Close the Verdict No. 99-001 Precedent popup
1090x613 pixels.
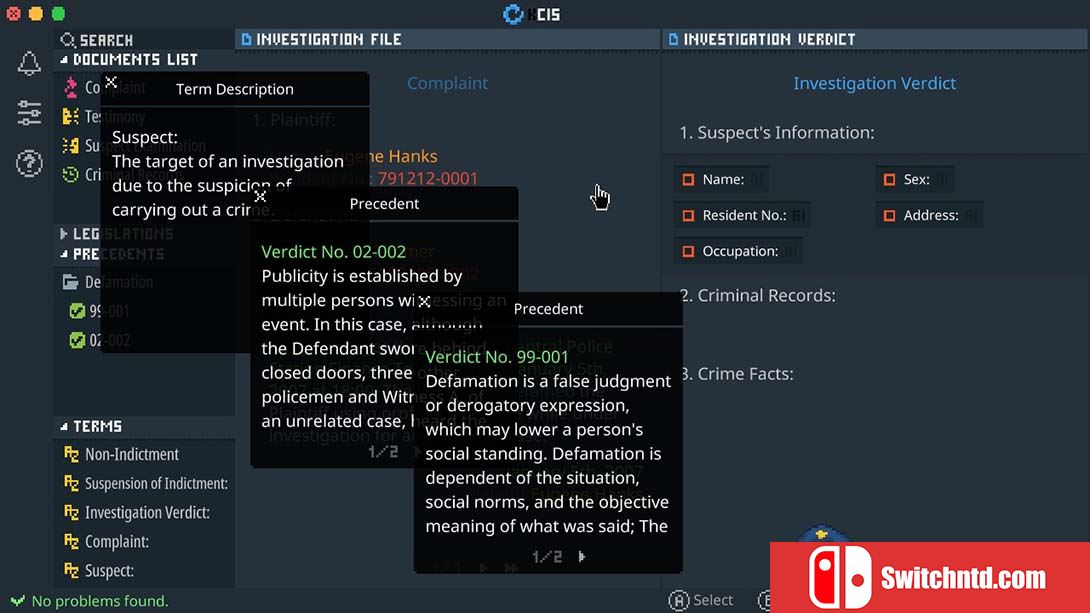[424, 302]
